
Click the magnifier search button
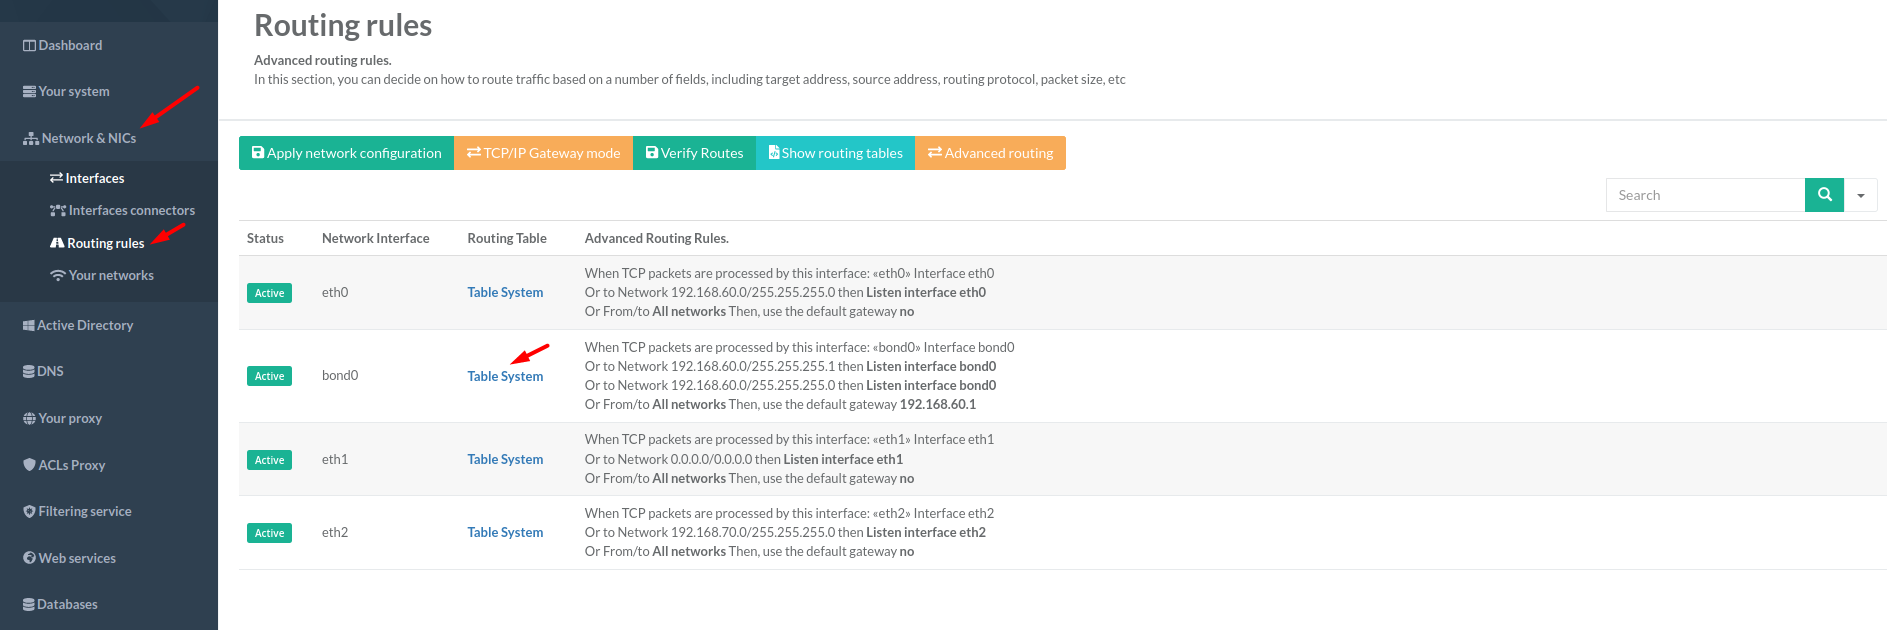point(1824,195)
